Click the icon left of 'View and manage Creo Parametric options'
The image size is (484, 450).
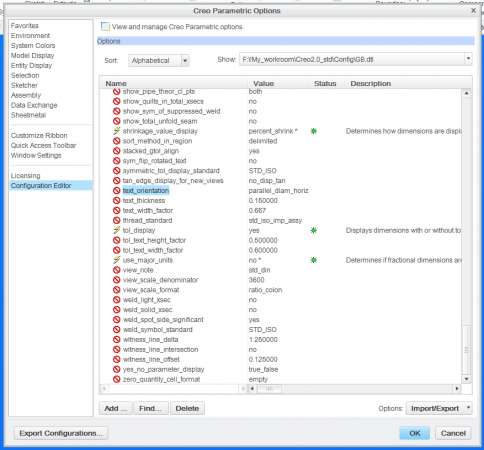click(x=105, y=27)
